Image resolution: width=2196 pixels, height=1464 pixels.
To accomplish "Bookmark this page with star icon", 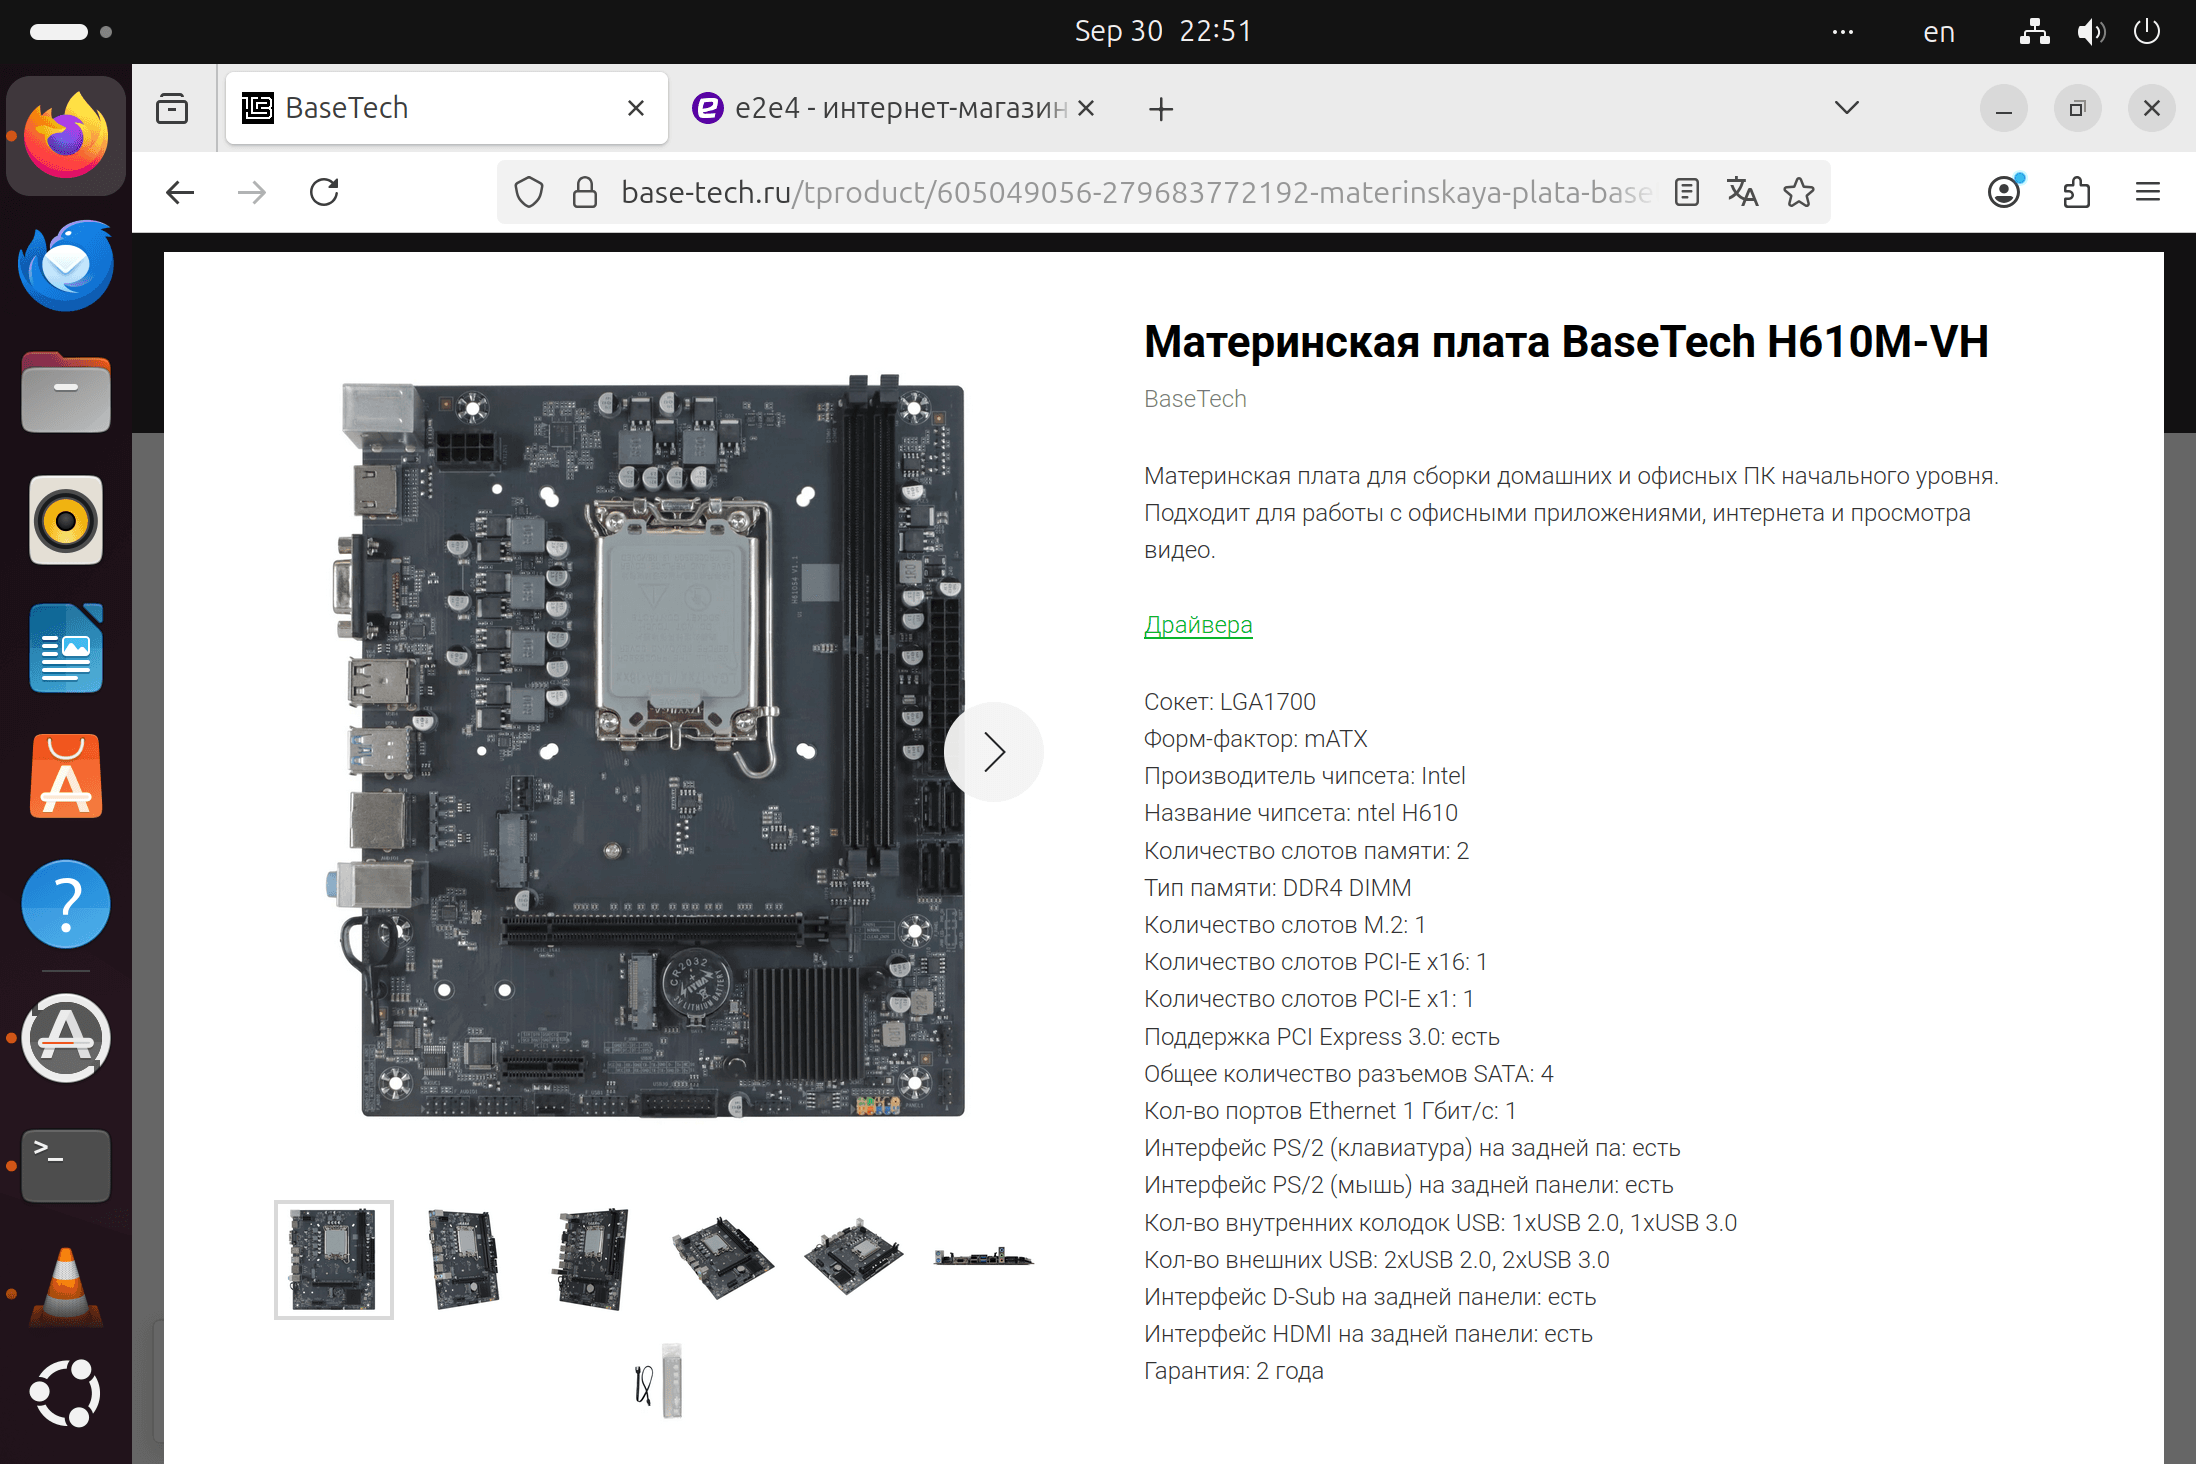I will coord(1798,192).
